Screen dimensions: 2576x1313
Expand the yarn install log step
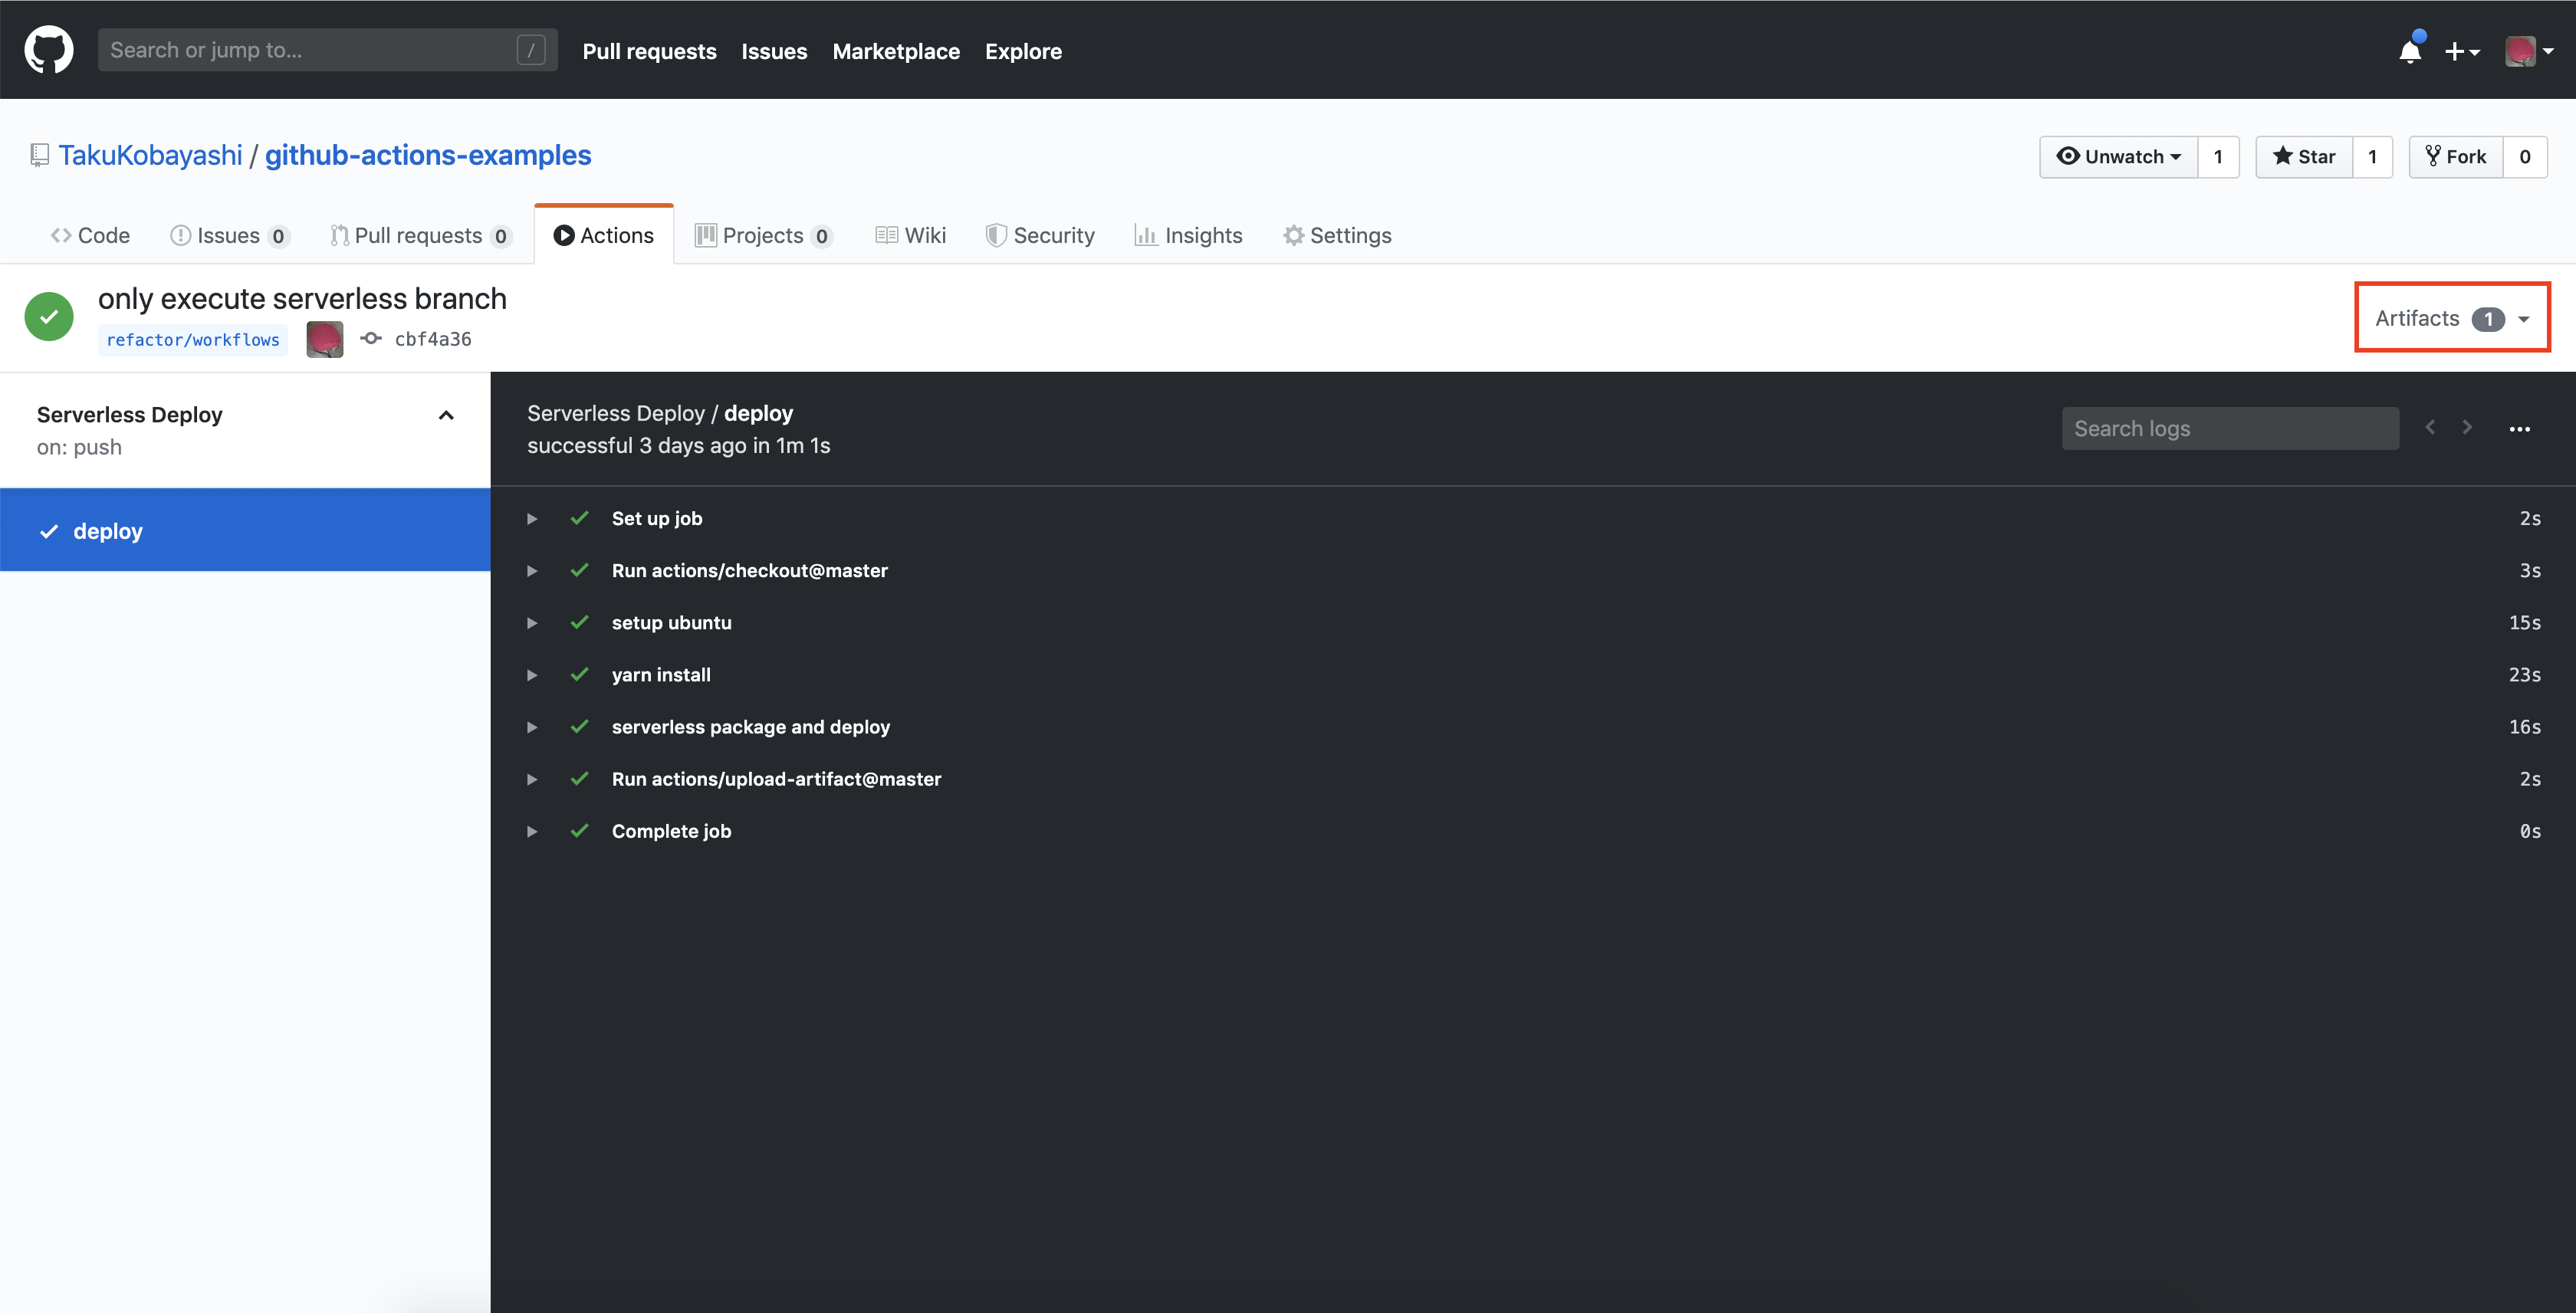tap(532, 674)
